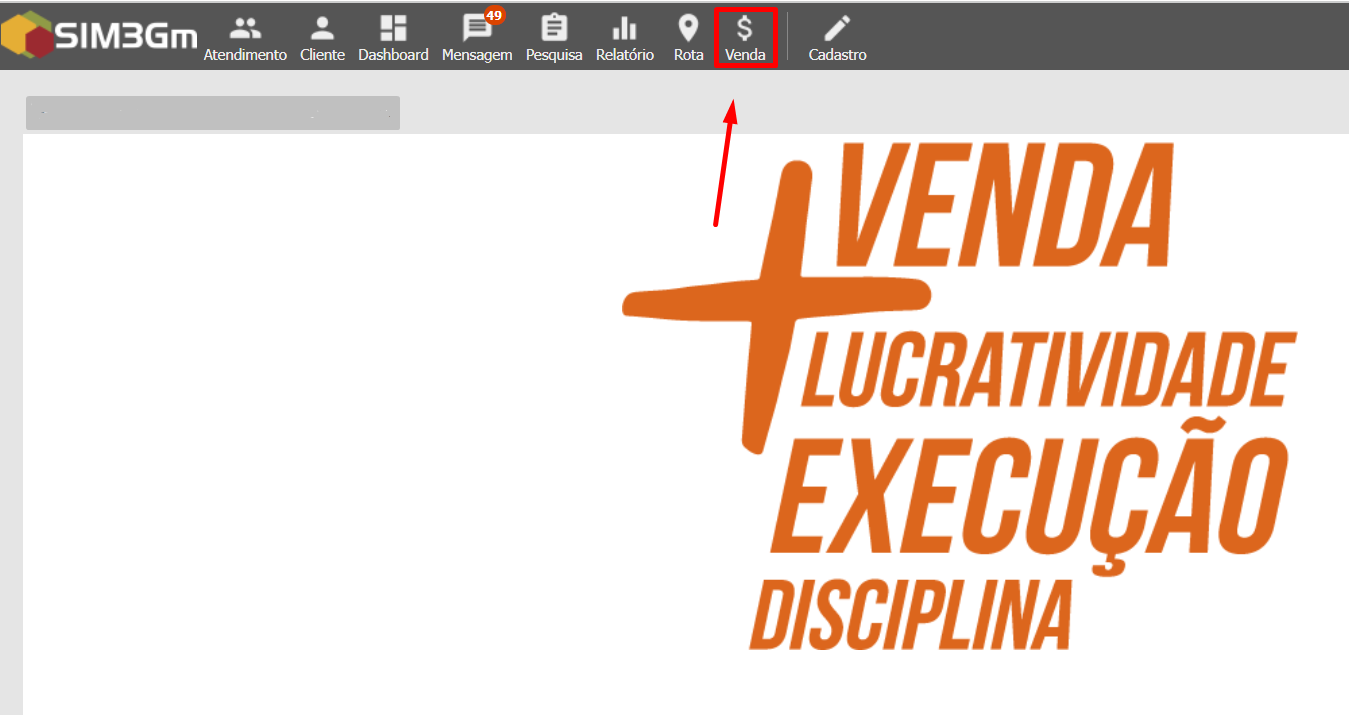Viewport: 1349px width, 715px height.
Task: Open the Pesquisa clipboard menu
Action: coord(554,39)
